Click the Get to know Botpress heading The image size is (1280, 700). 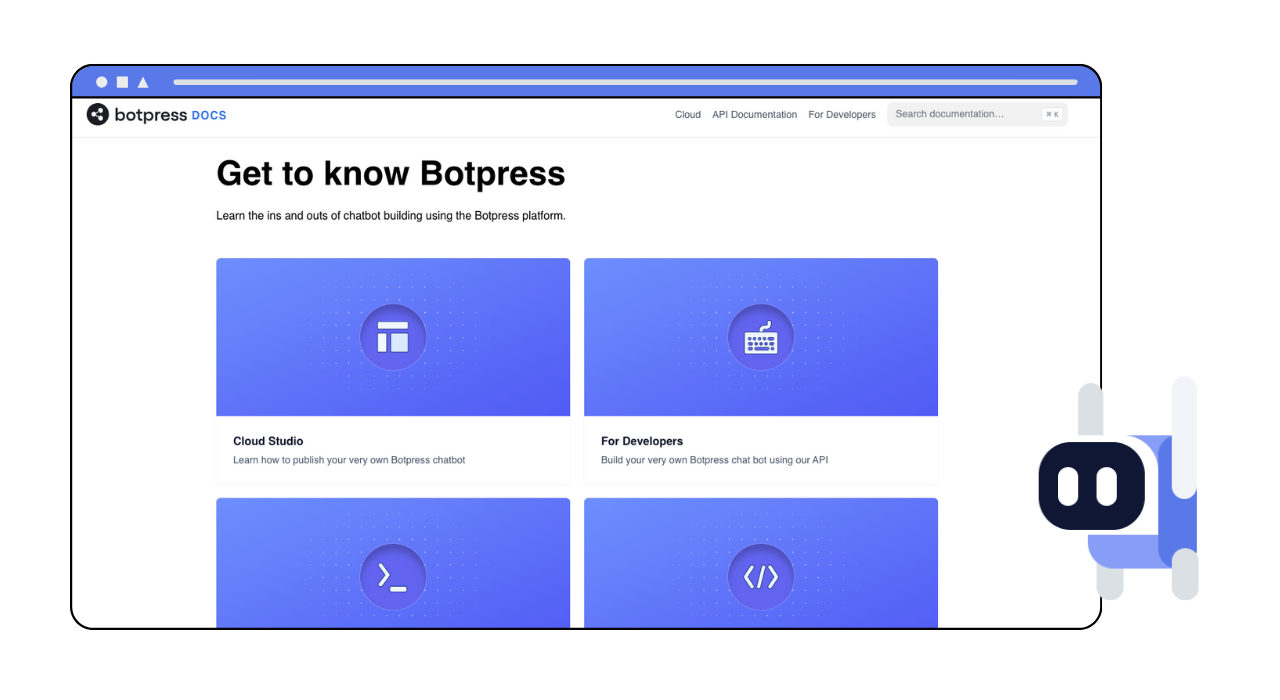click(390, 173)
